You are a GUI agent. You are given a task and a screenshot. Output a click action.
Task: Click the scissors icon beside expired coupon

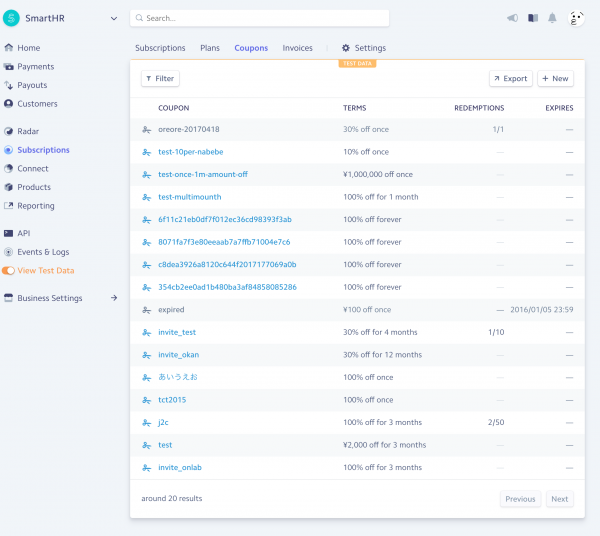pos(147,310)
